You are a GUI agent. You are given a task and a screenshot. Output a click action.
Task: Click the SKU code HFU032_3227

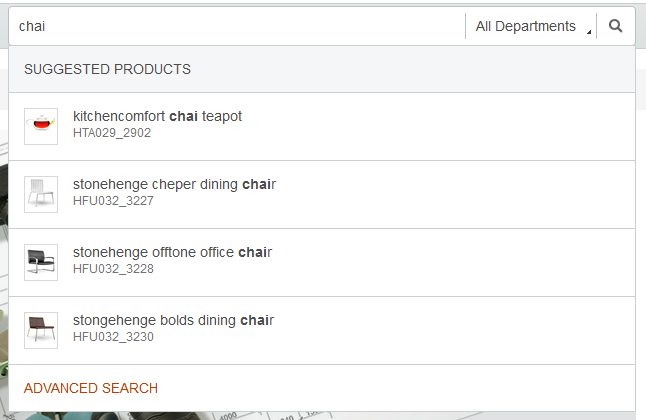tap(113, 201)
